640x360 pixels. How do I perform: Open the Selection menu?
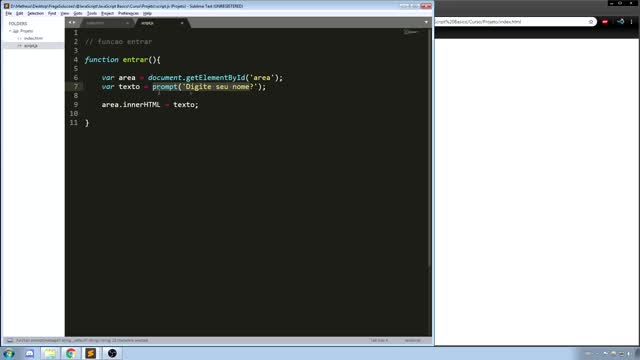tap(36, 13)
